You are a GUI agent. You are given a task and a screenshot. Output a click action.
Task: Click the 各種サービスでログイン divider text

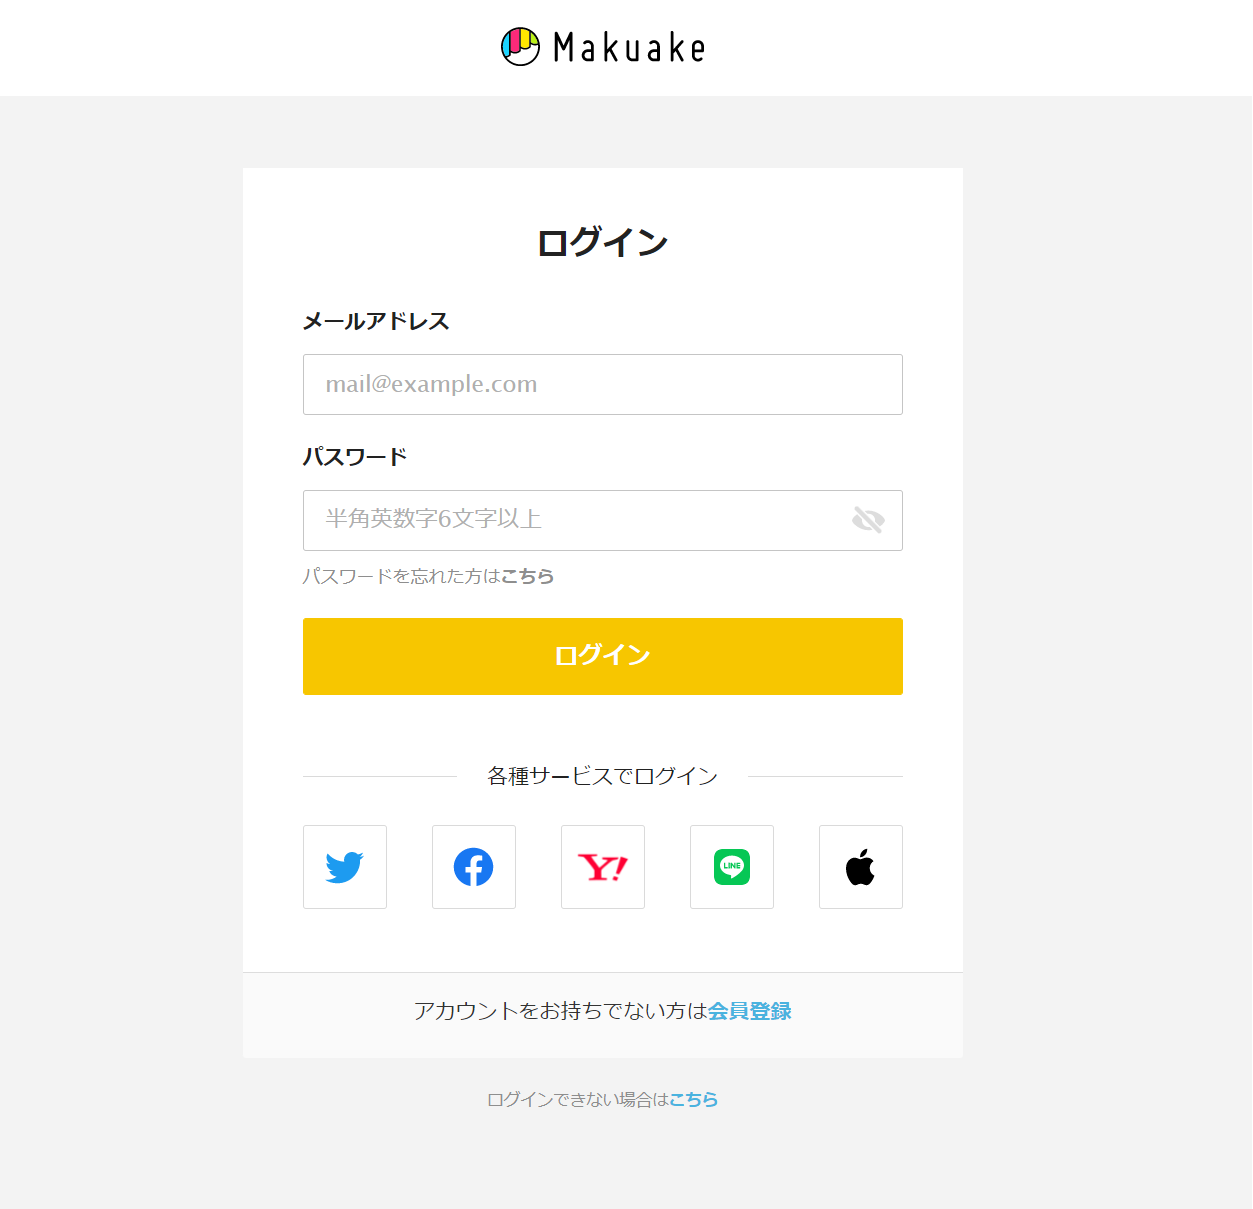pyautogui.click(x=603, y=776)
